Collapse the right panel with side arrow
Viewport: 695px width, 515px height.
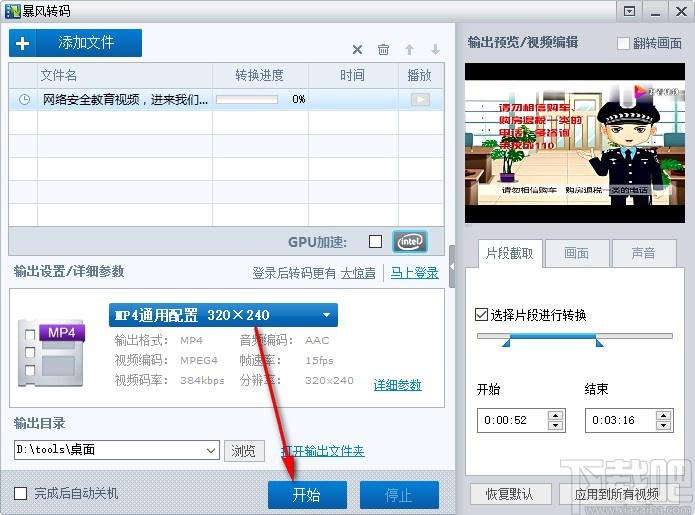pyautogui.click(x=452, y=267)
